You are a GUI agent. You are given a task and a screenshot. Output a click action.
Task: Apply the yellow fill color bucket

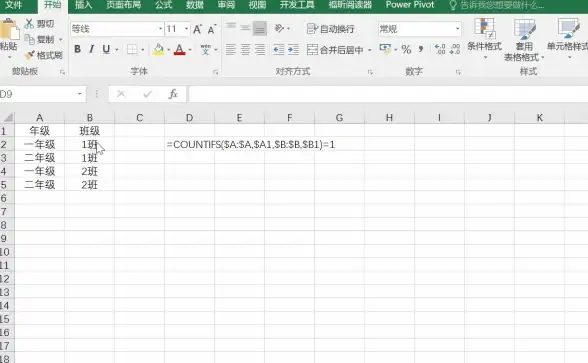pos(158,50)
